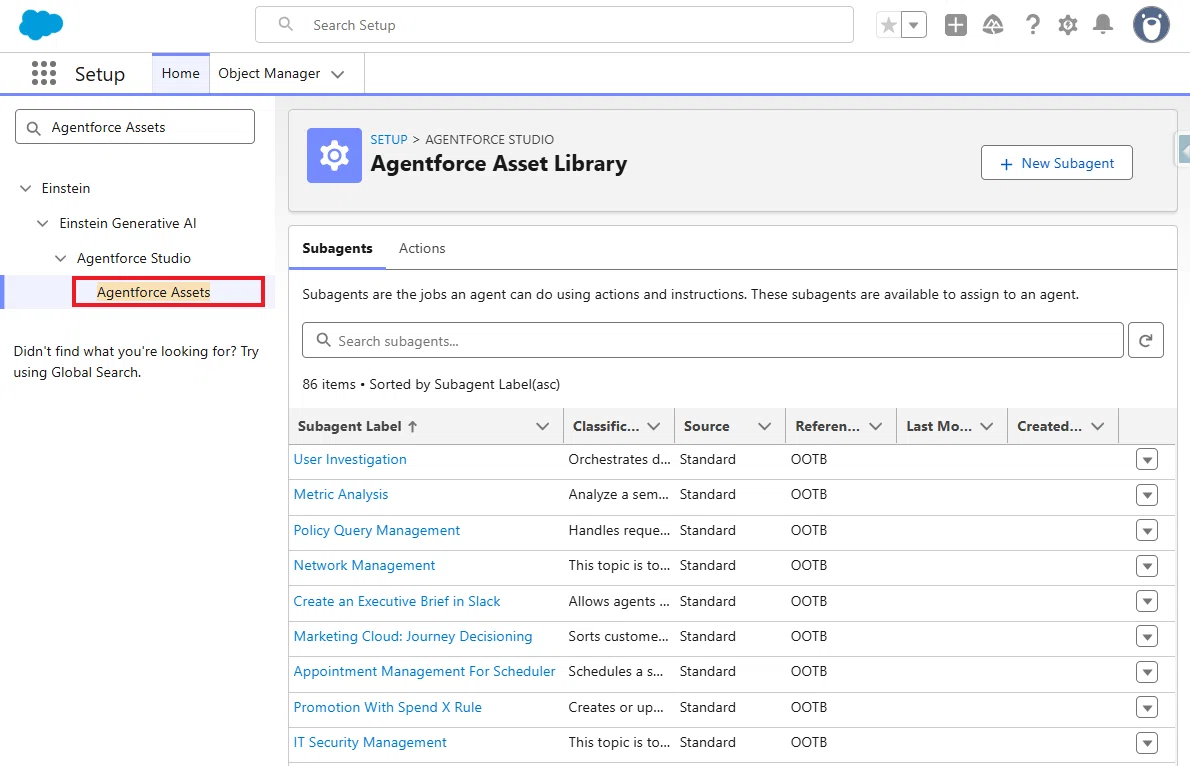Image resolution: width=1190 pixels, height=766 pixels.
Task: Switch to the Actions tab
Action: (422, 248)
